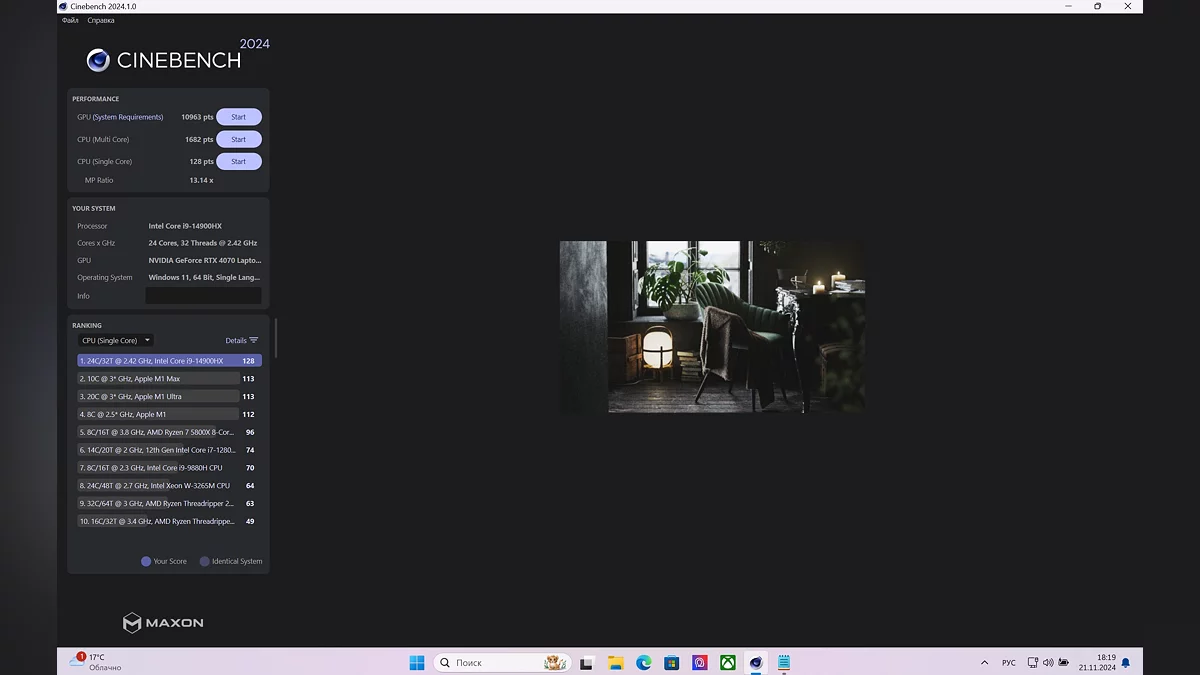
Task: Open File Explorer from the taskbar
Action: [x=616, y=663]
